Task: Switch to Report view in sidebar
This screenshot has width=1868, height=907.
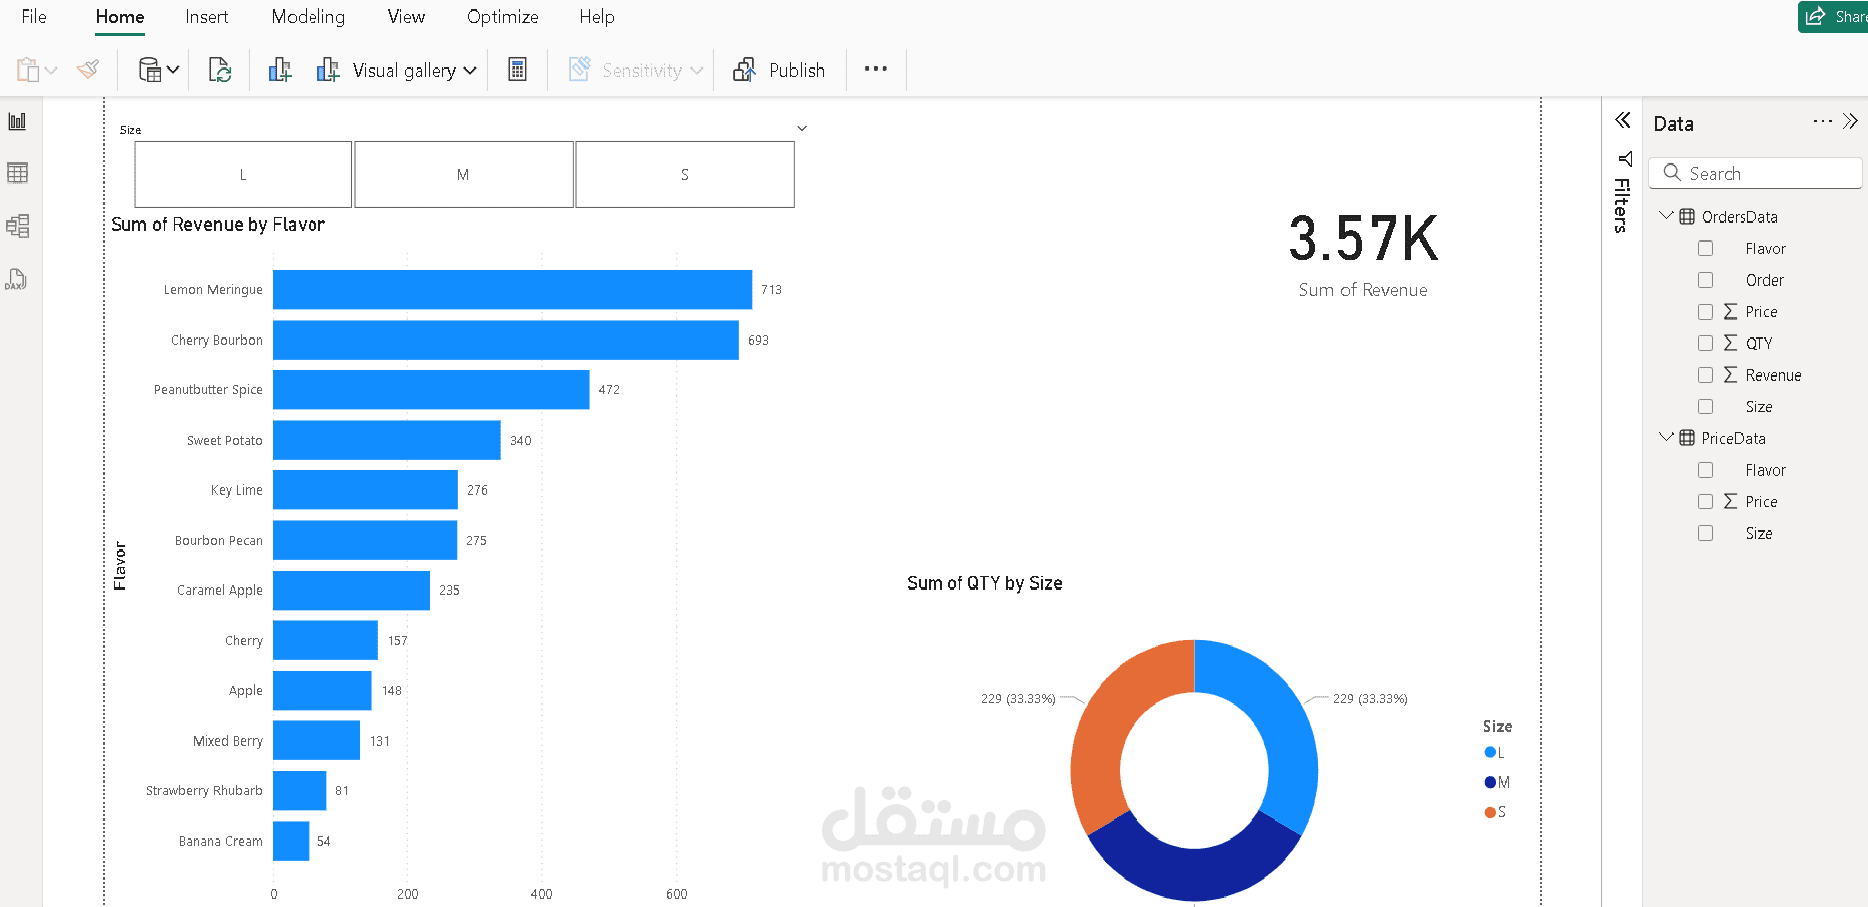Action: point(17,122)
